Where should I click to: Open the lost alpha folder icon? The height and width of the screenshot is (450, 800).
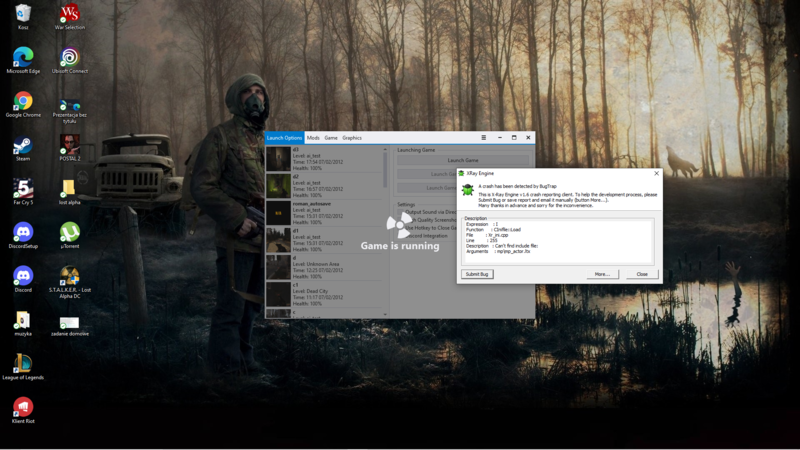(70, 192)
